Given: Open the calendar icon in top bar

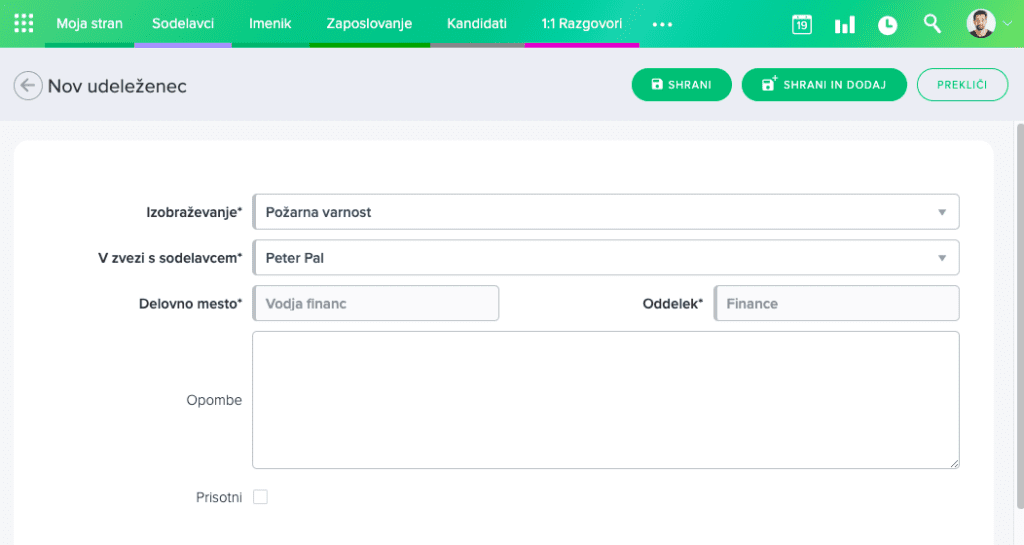Looking at the screenshot, I should point(801,24).
